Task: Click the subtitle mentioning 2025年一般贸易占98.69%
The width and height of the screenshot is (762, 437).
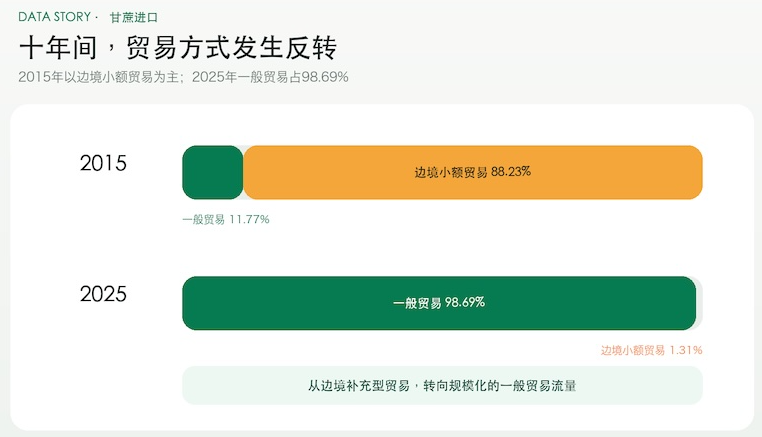Action: click(270, 77)
